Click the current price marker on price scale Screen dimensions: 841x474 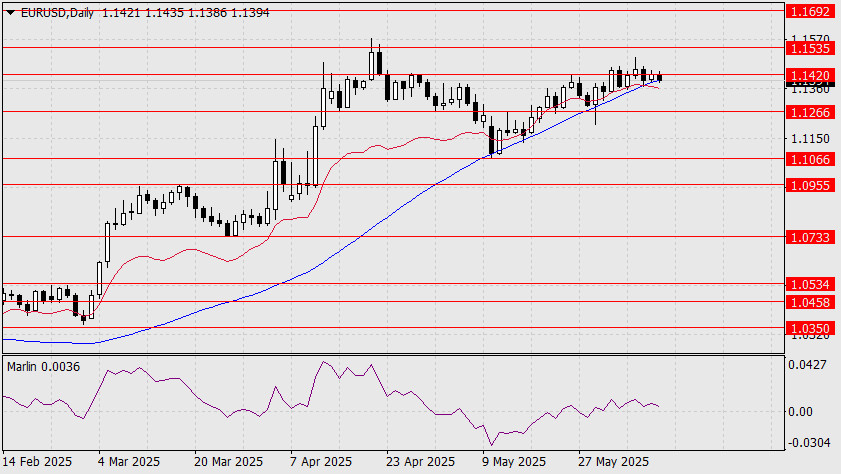click(810, 84)
